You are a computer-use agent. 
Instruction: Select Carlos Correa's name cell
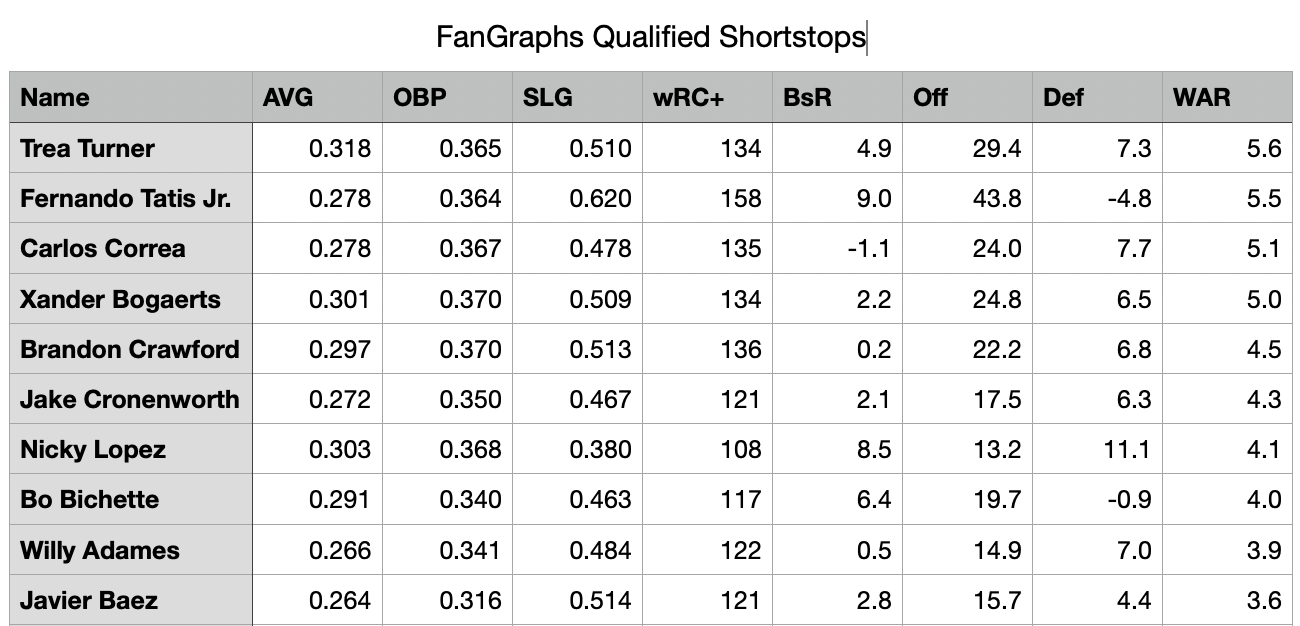pos(130,249)
